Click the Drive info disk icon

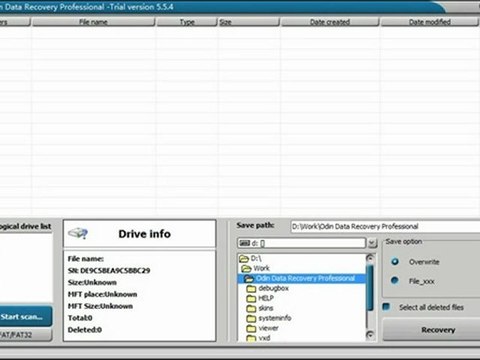[78, 233]
